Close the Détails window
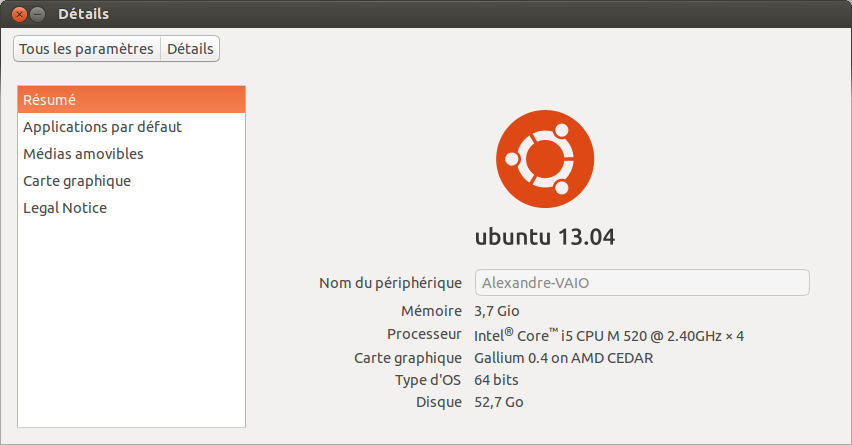852x445 pixels. point(19,14)
